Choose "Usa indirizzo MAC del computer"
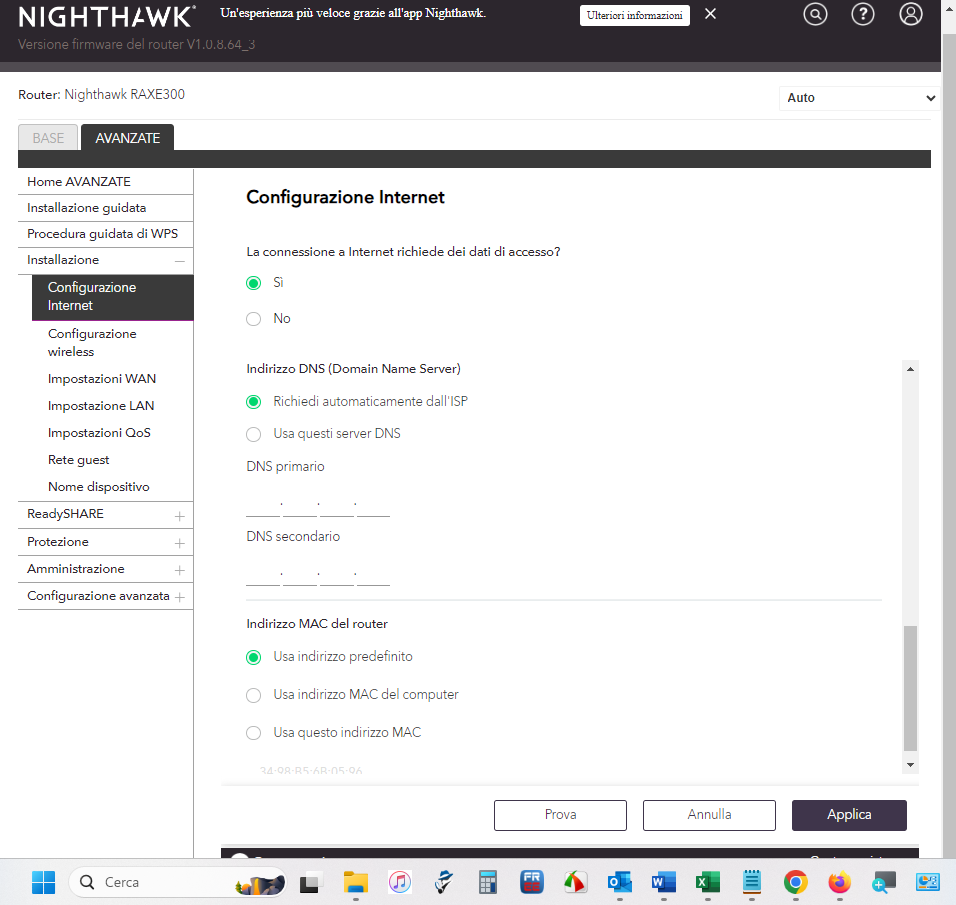Viewport: 956px width, 905px height. [x=254, y=695]
